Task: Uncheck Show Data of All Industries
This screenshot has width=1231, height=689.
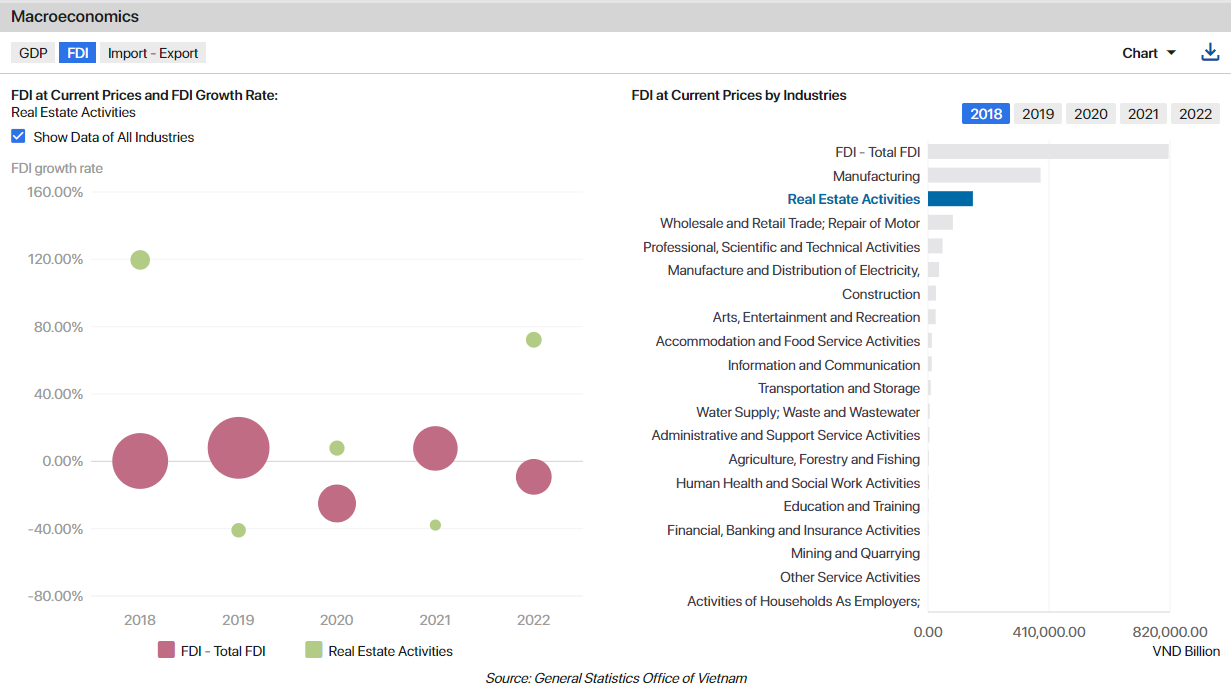Action: coord(18,137)
